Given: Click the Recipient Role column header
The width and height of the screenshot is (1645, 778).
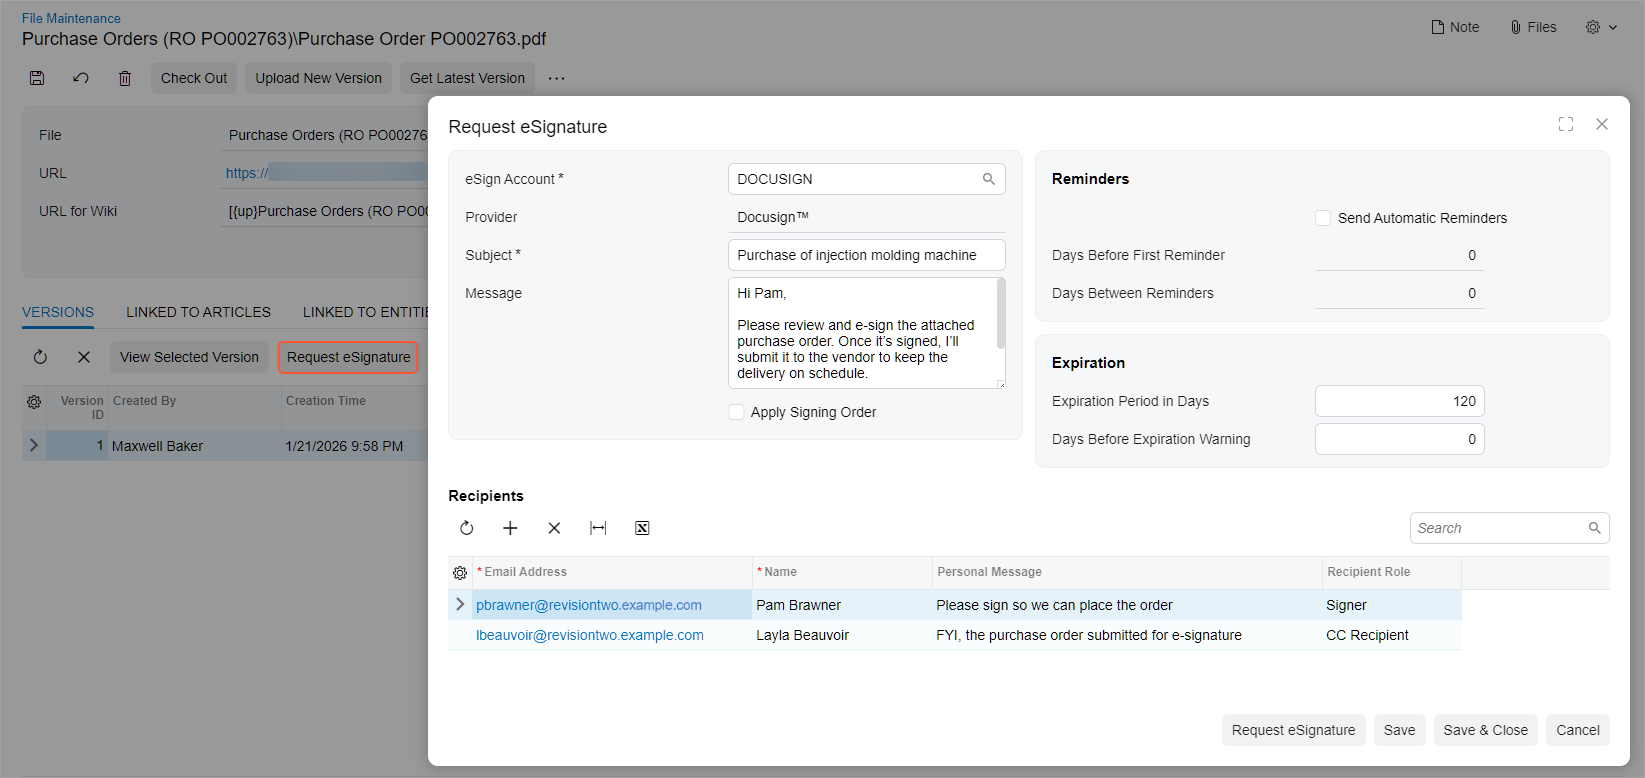Looking at the screenshot, I should tap(1391, 572).
